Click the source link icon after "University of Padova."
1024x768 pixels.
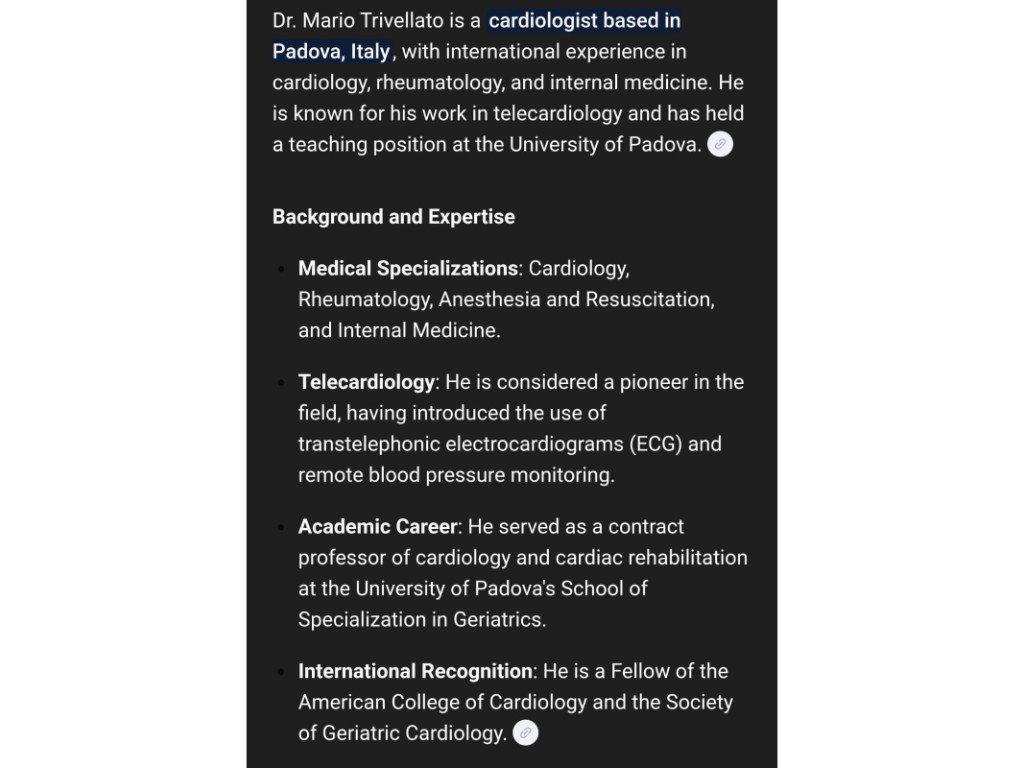point(720,144)
